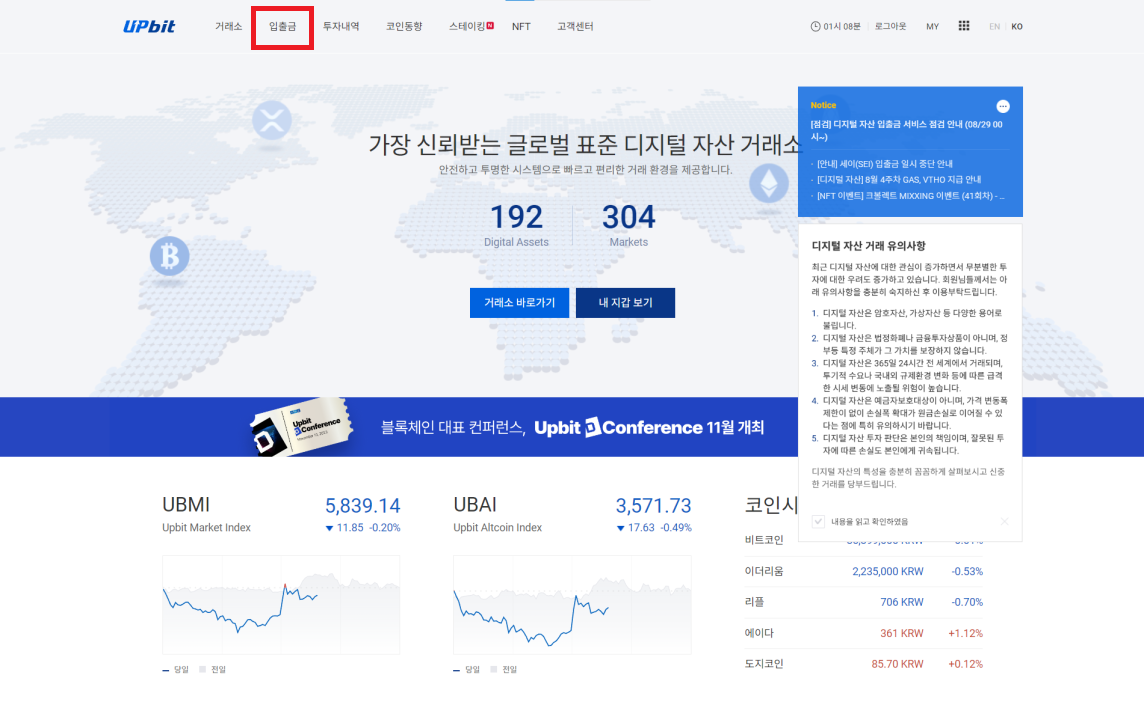Click the Upbit D Conference banner
This screenshot has width=1144, height=720.
[572, 427]
